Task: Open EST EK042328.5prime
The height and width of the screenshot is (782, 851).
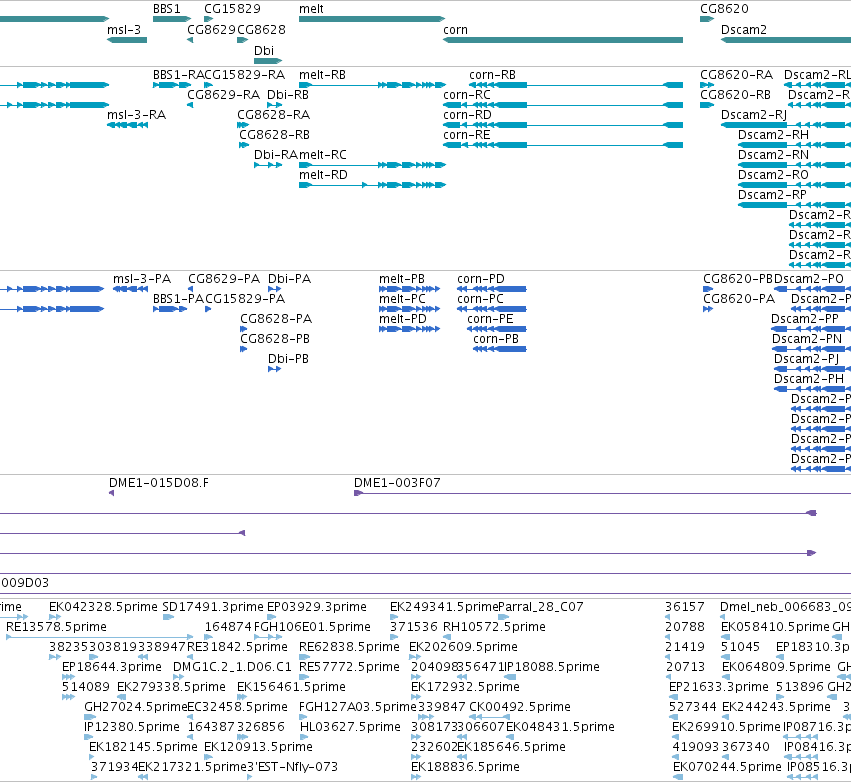Action: coord(103,607)
